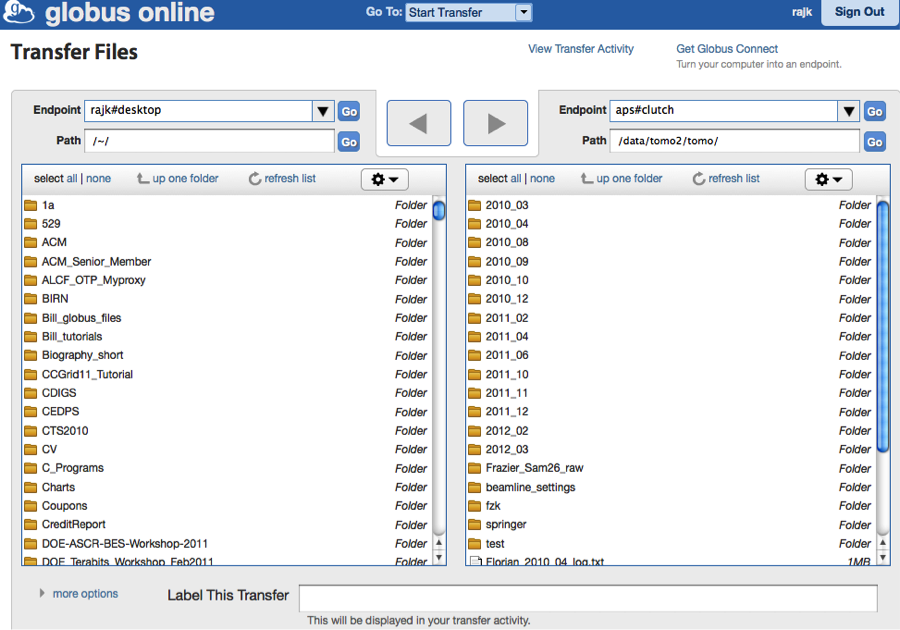Select the Coupons folder icon
This screenshot has width=900, height=630.
click(31, 506)
